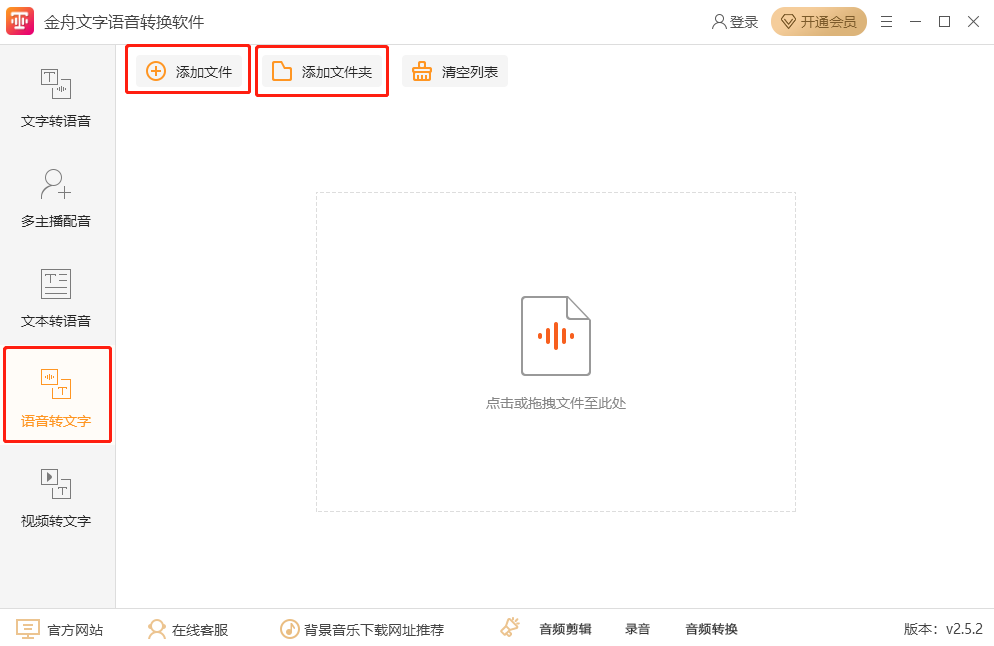Select the 语音转文字 sidebar tab

click(x=58, y=394)
